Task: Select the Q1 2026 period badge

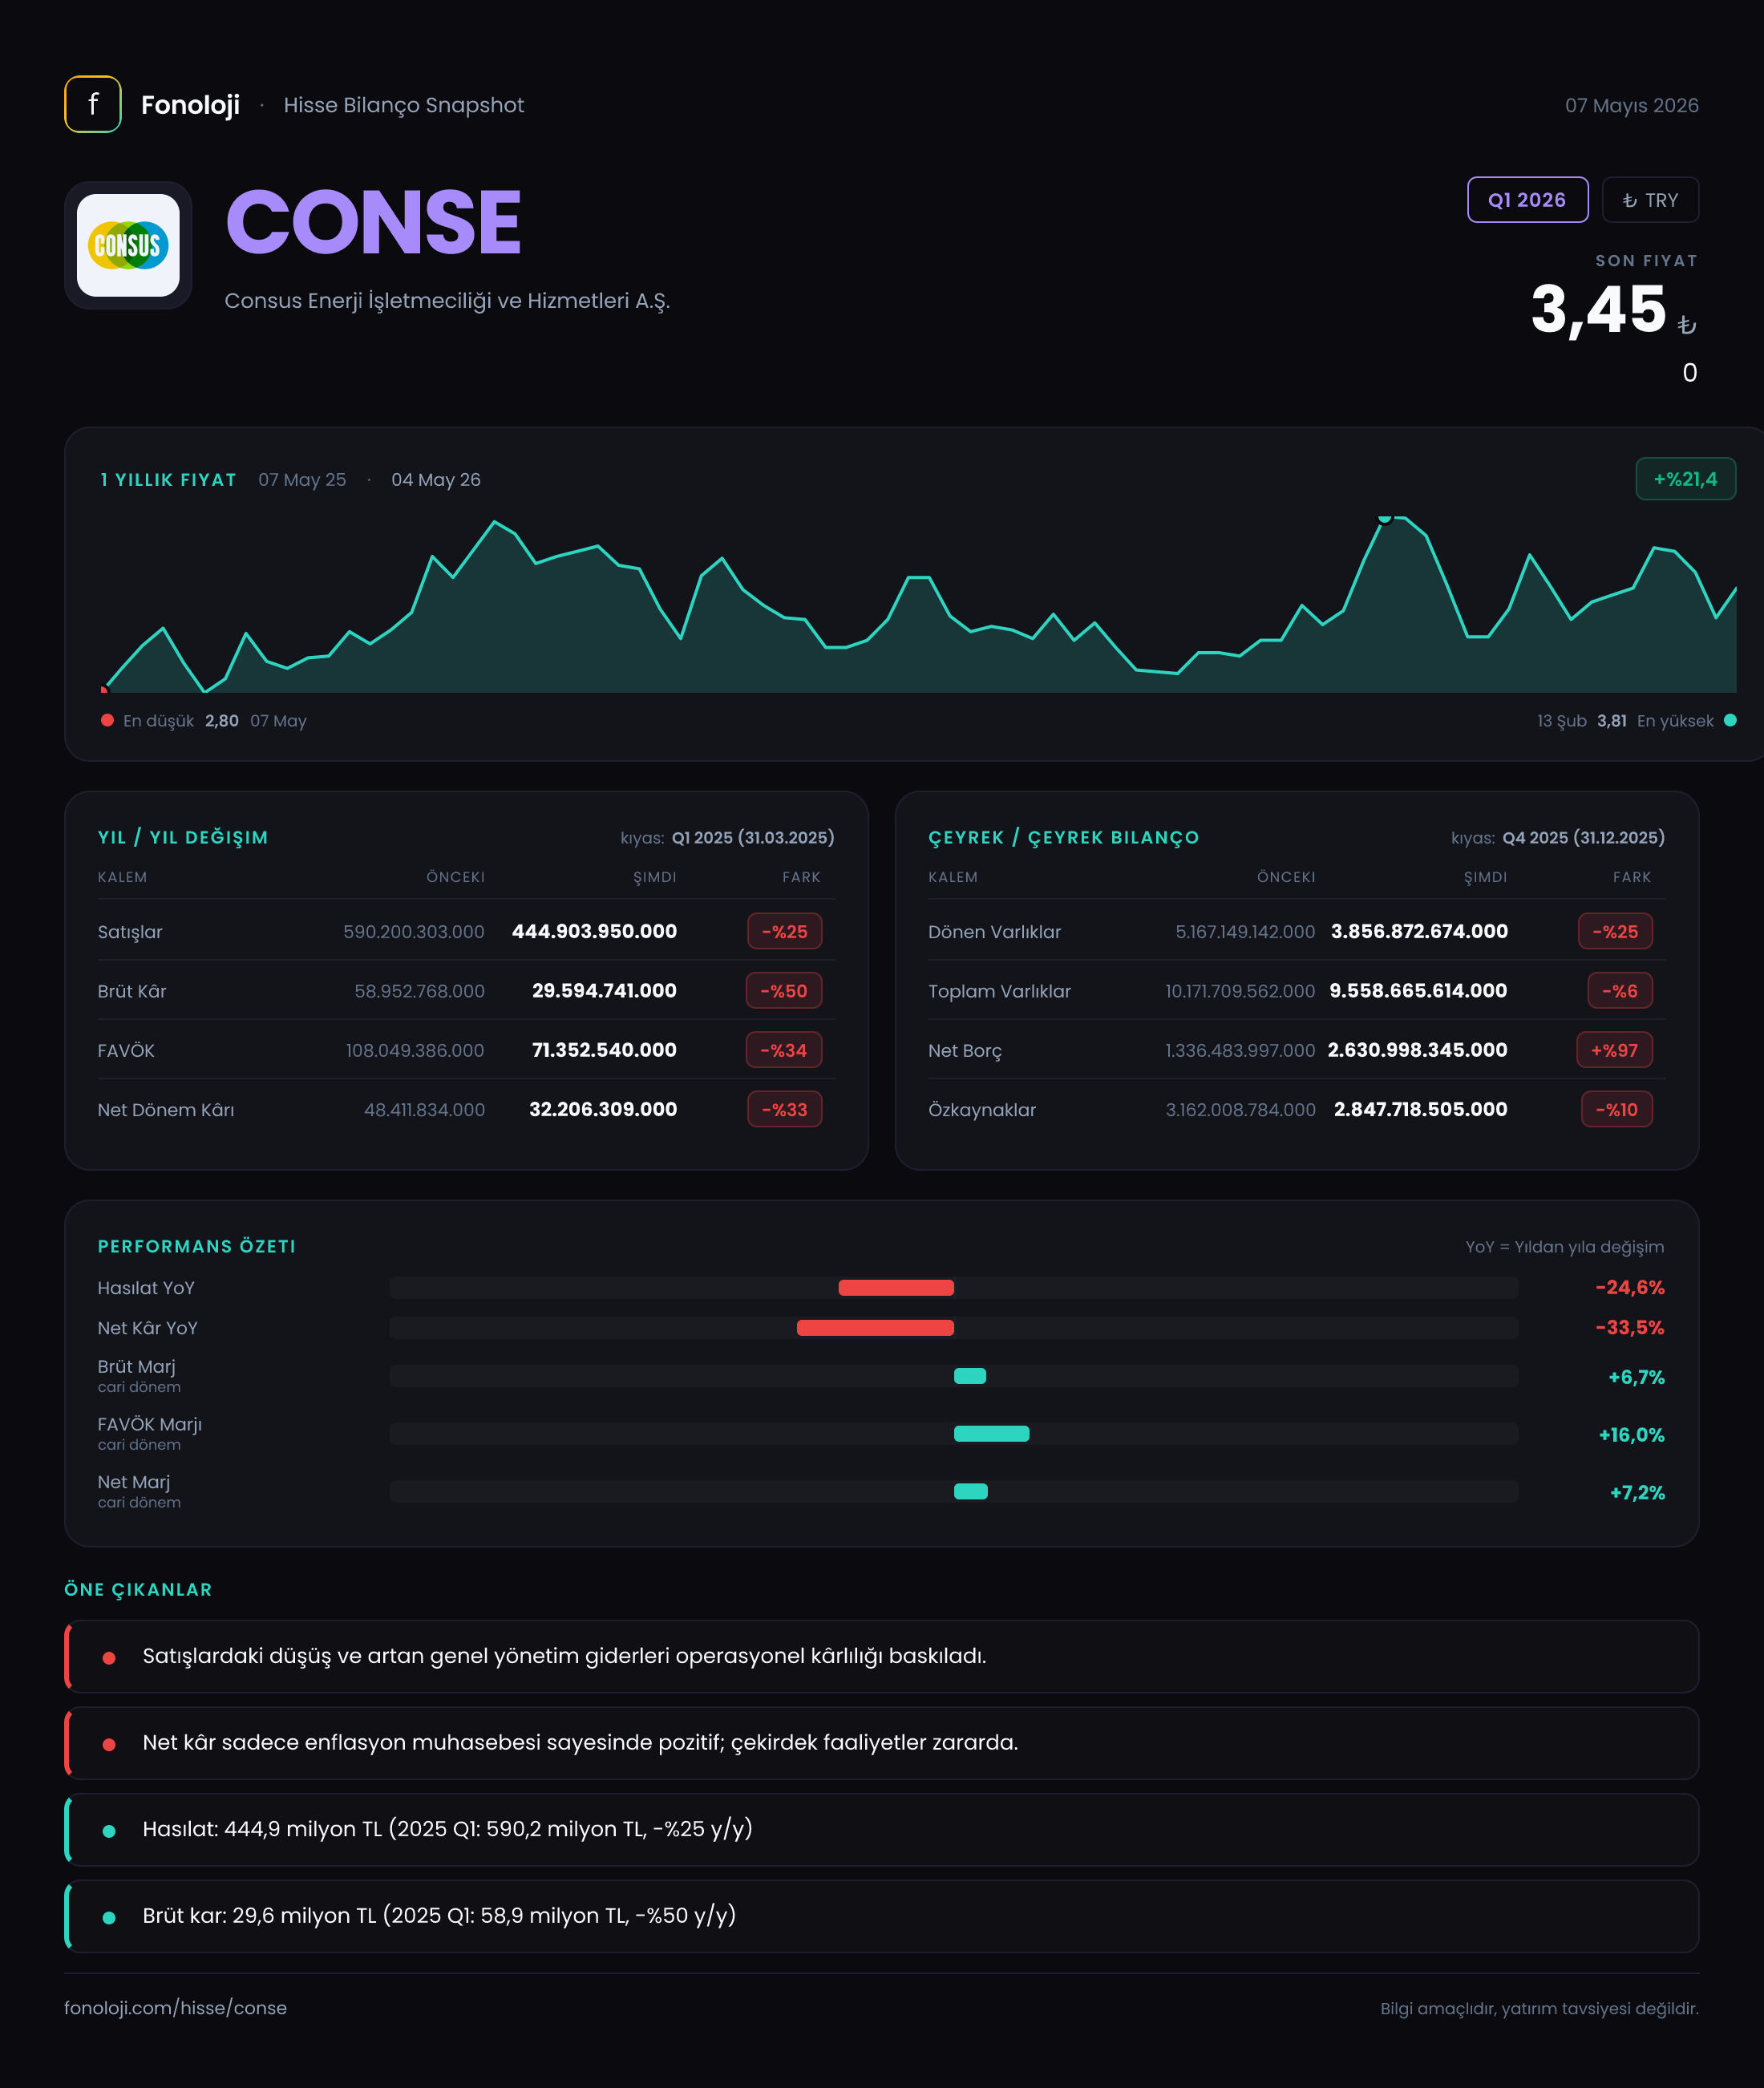Action: click(1527, 200)
